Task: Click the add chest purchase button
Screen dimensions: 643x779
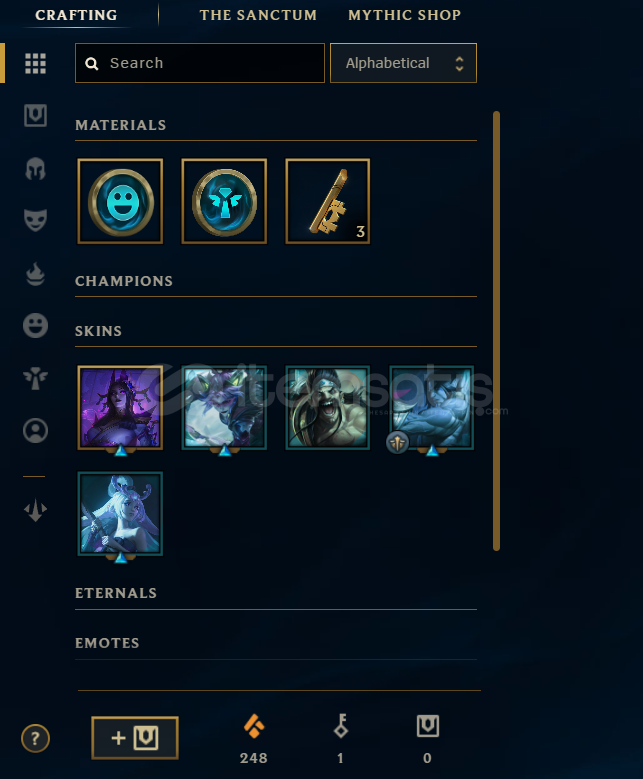Action: click(135, 738)
